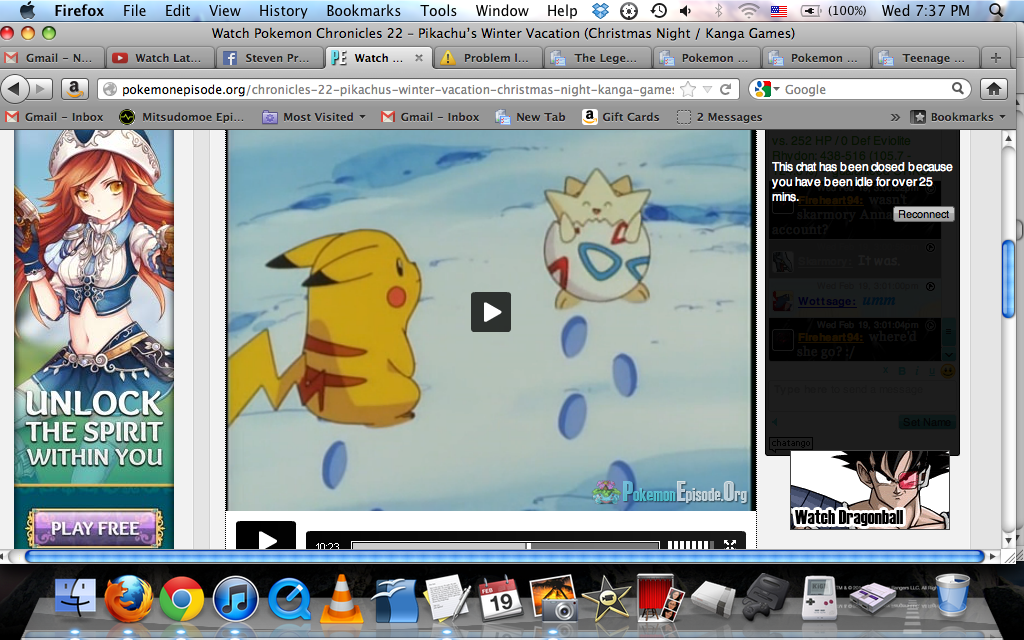Expand the Bookmarks toolbar menu
The image size is (1024, 640).
click(x=959, y=117)
